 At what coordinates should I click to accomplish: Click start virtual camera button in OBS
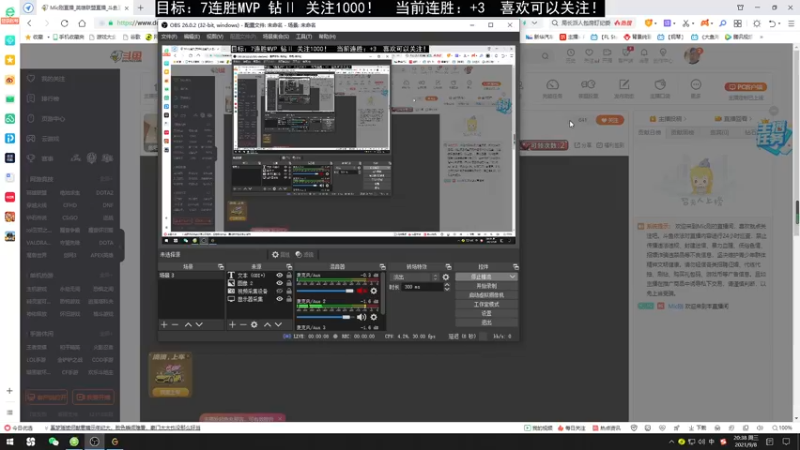[486, 295]
